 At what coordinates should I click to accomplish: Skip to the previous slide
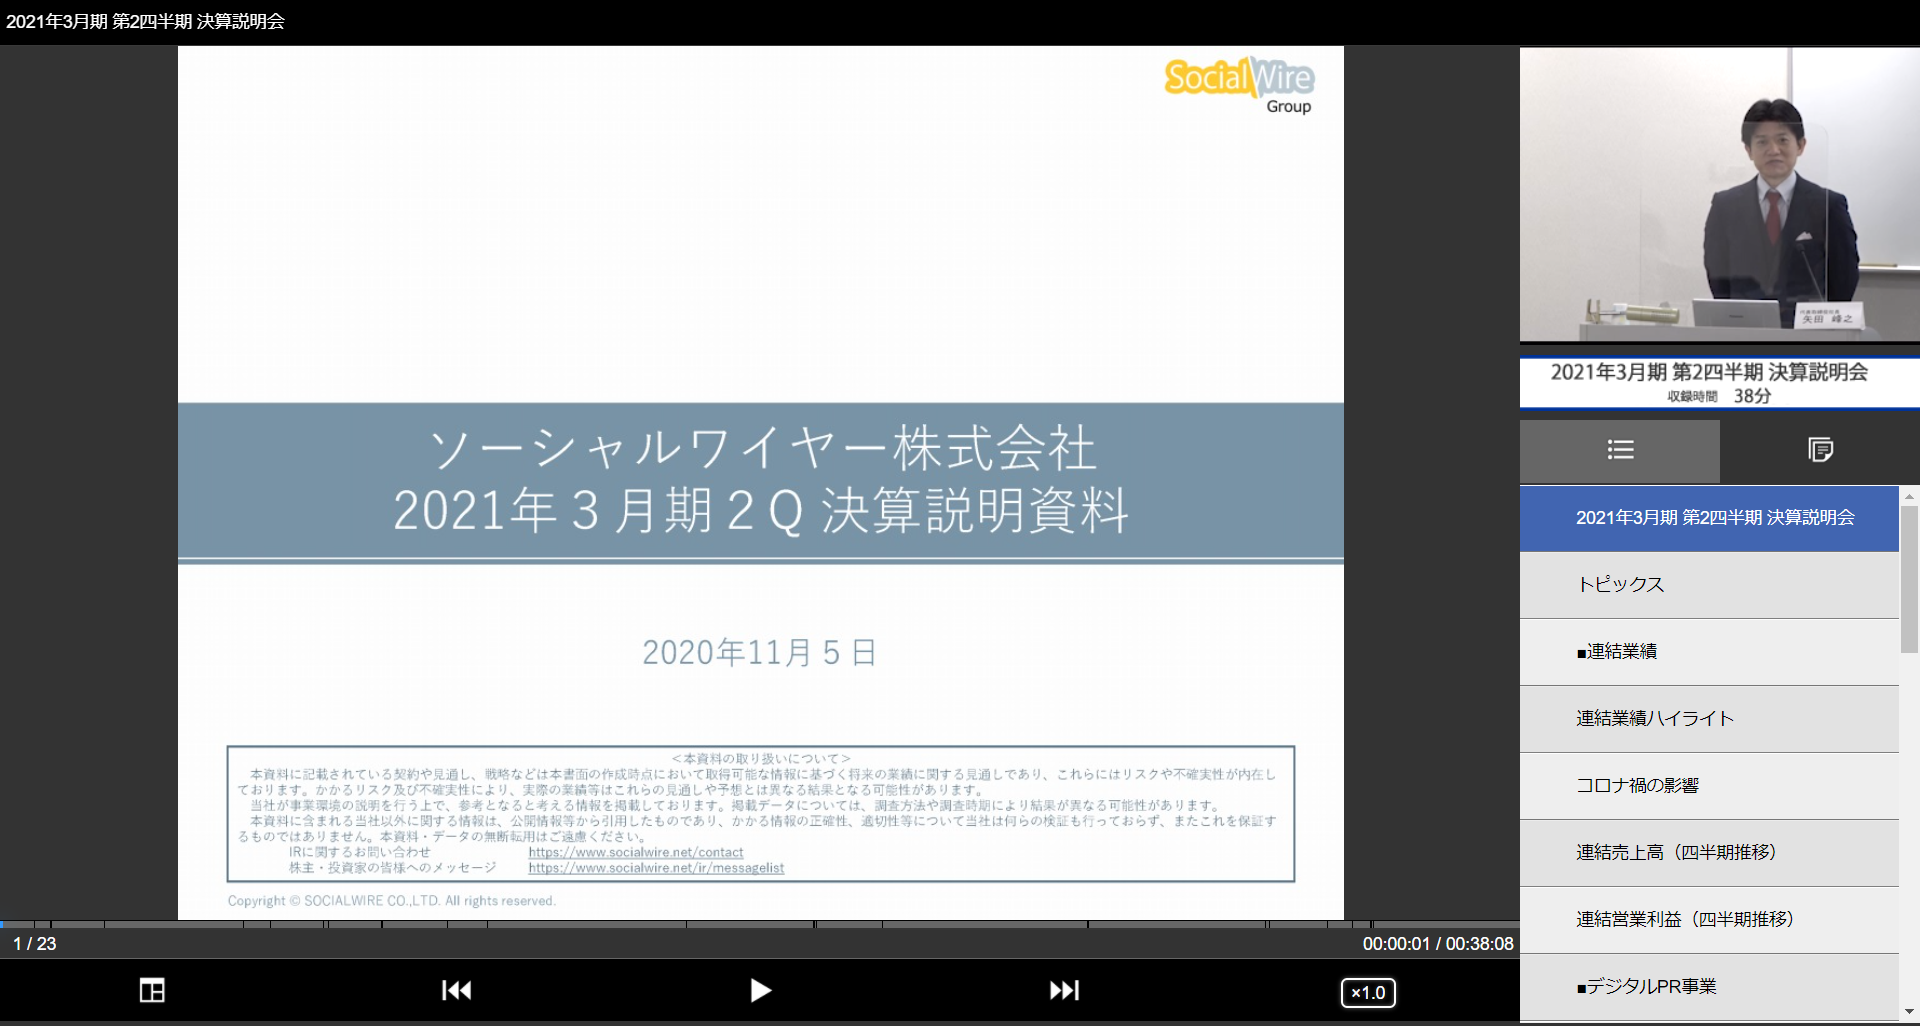pyautogui.click(x=457, y=990)
